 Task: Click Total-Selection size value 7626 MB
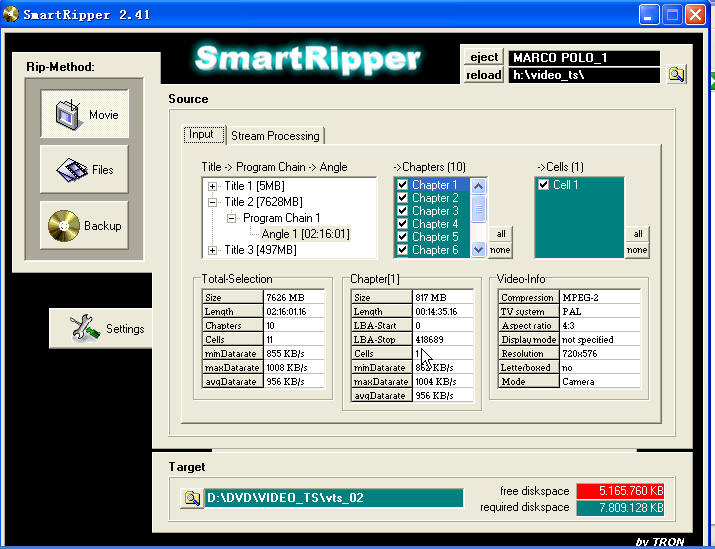[x=294, y=297]
